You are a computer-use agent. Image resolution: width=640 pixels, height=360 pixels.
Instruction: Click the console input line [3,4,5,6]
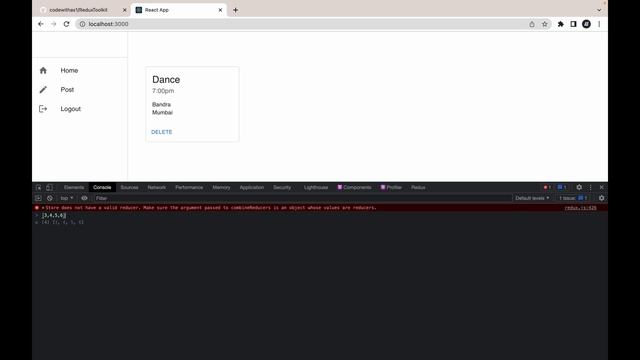pos(53,215)
